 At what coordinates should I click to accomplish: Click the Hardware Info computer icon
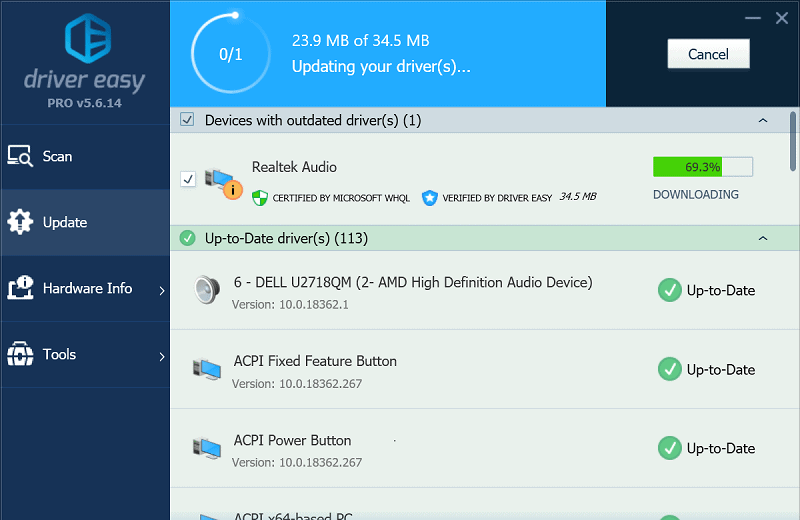pyautogui.click(x=20, y=287)
